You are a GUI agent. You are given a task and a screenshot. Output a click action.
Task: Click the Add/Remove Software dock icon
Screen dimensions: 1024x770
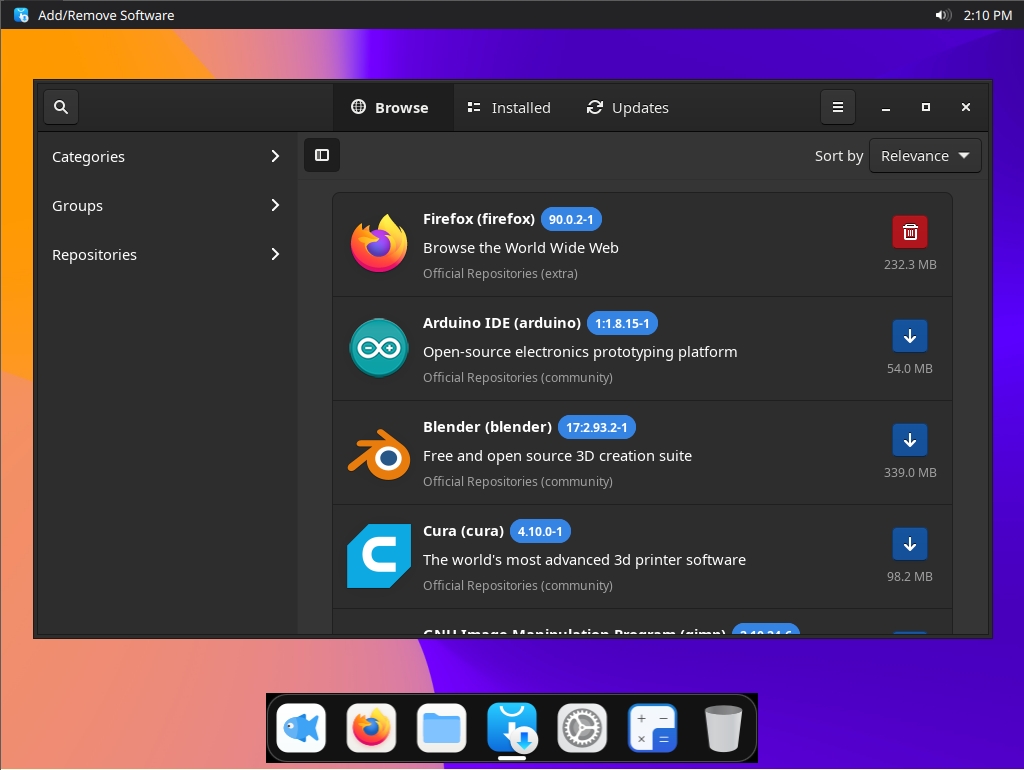point(512,728)
